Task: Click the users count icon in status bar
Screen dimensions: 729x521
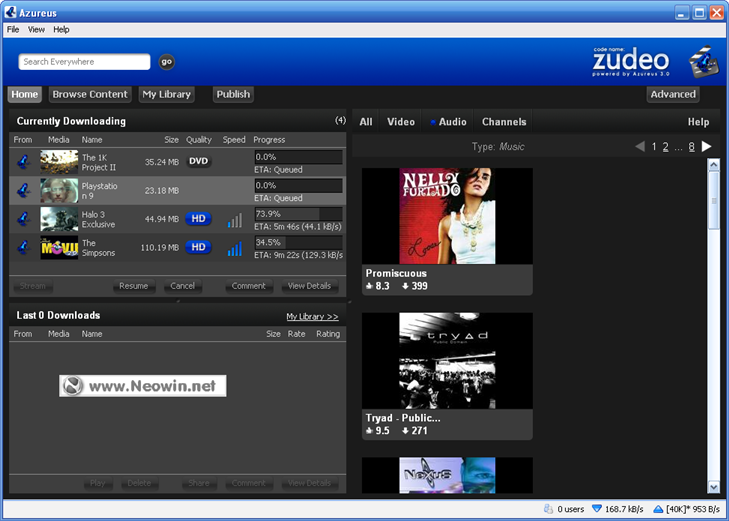Action: pyautogui.click(x=549, y=509)
